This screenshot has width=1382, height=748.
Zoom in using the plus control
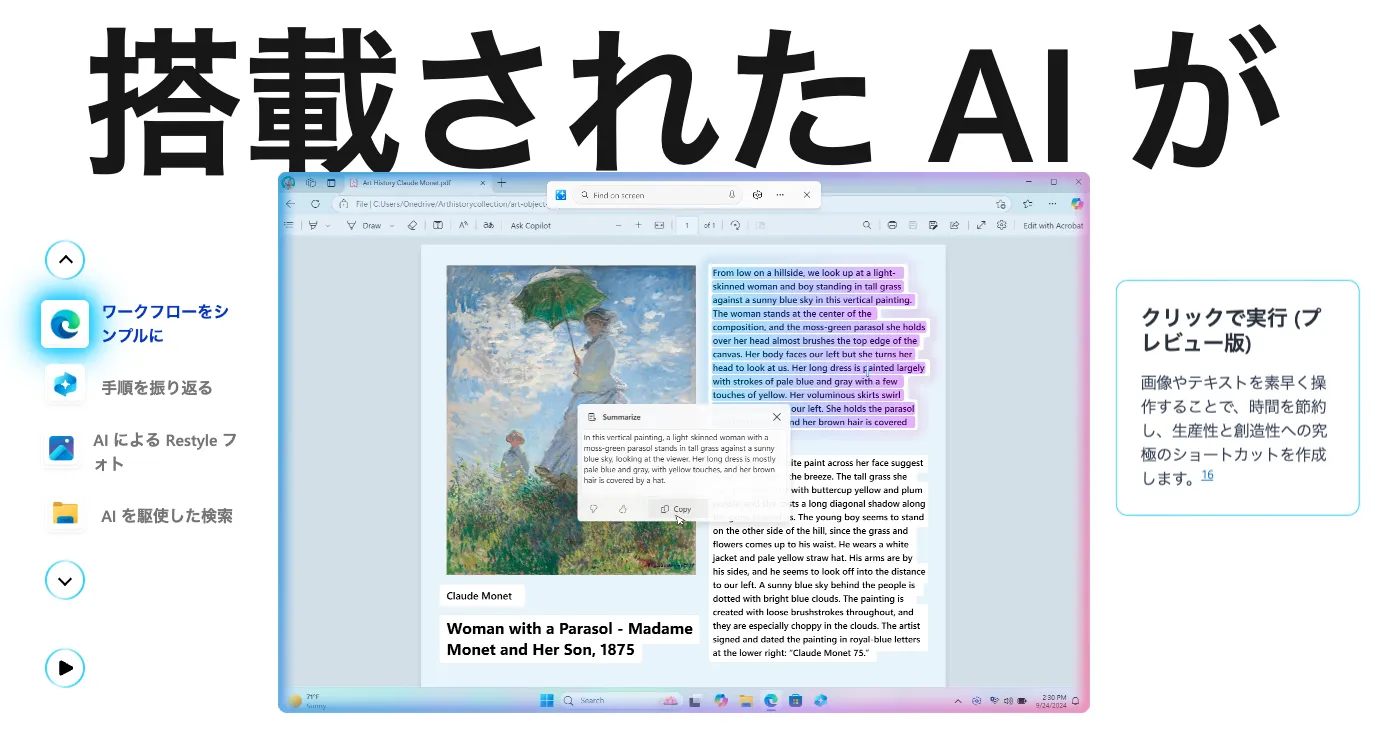[x=637, y=225]
